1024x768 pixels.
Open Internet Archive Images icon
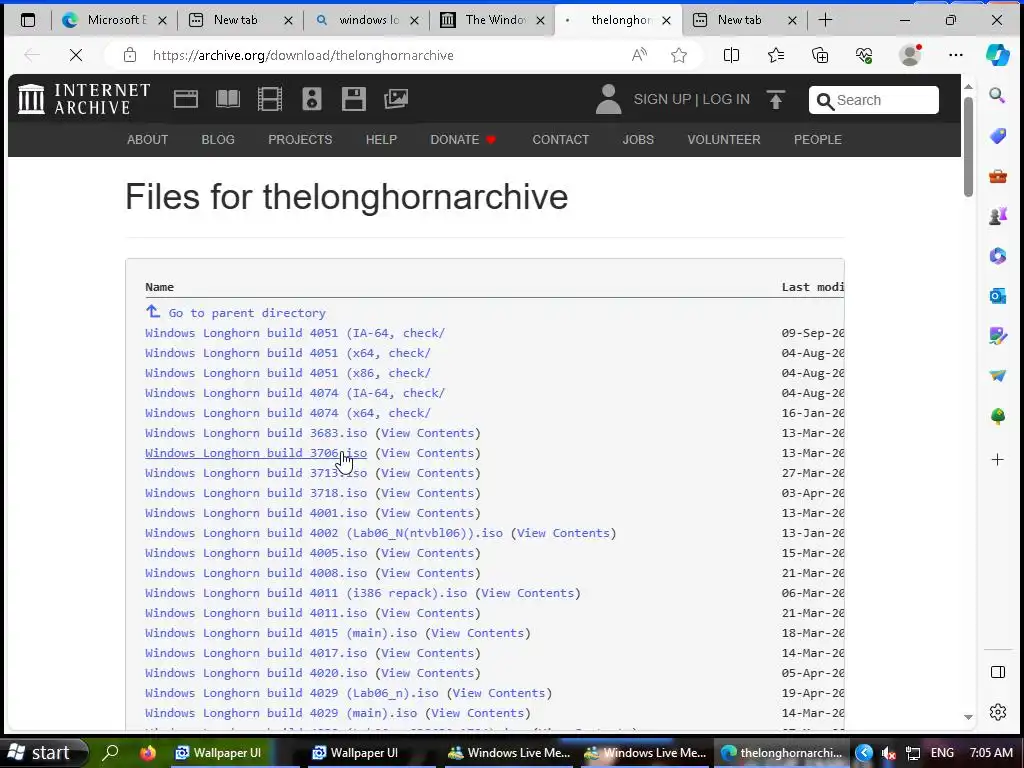point(396,99)
